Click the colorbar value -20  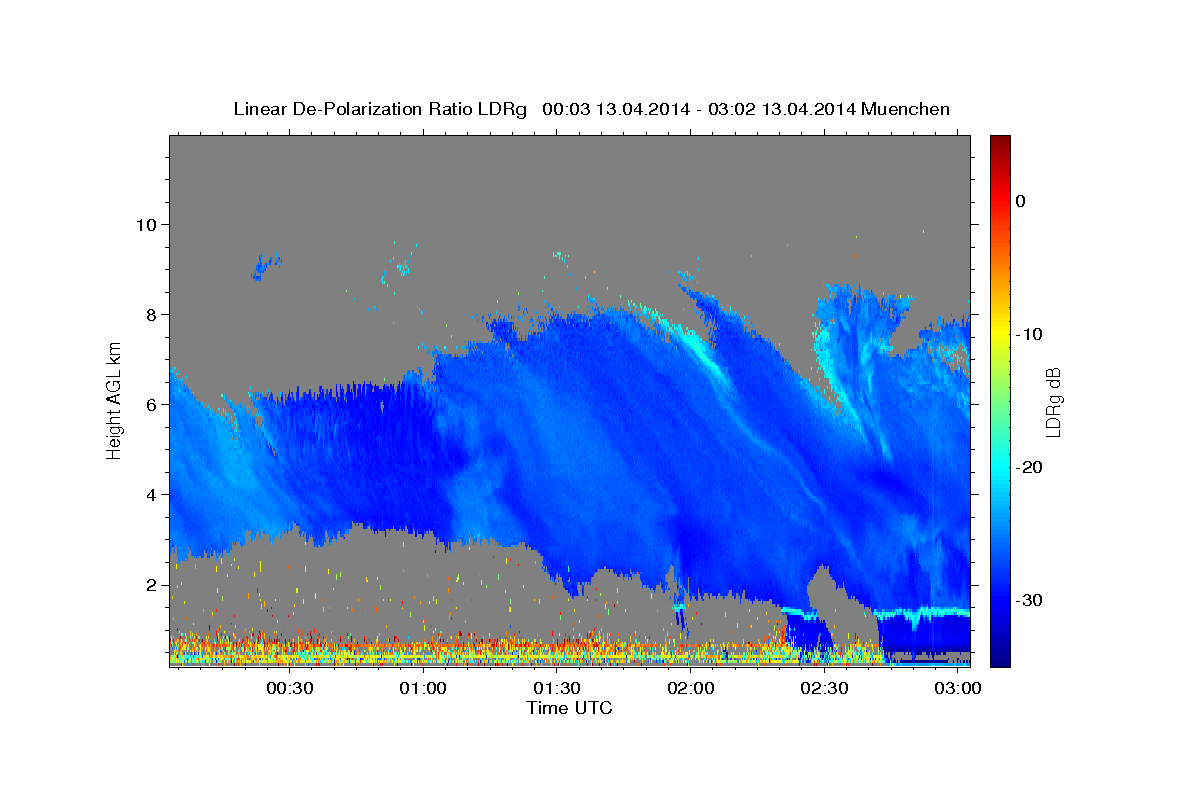coord(1029,467)
